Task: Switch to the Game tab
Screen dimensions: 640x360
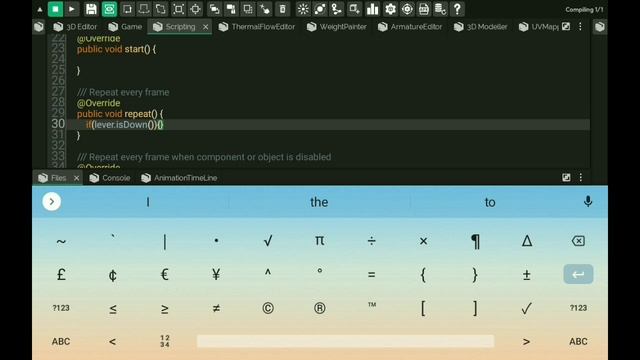Action: 125,27
